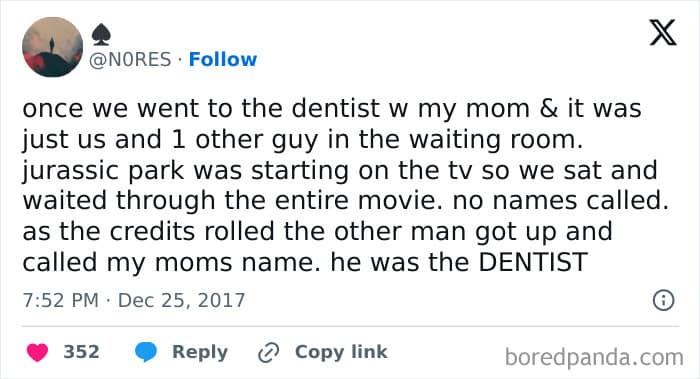Like the tweet with the pink heart
The height and width of the screenshot is (379, 700).
[x=37, y=352]
